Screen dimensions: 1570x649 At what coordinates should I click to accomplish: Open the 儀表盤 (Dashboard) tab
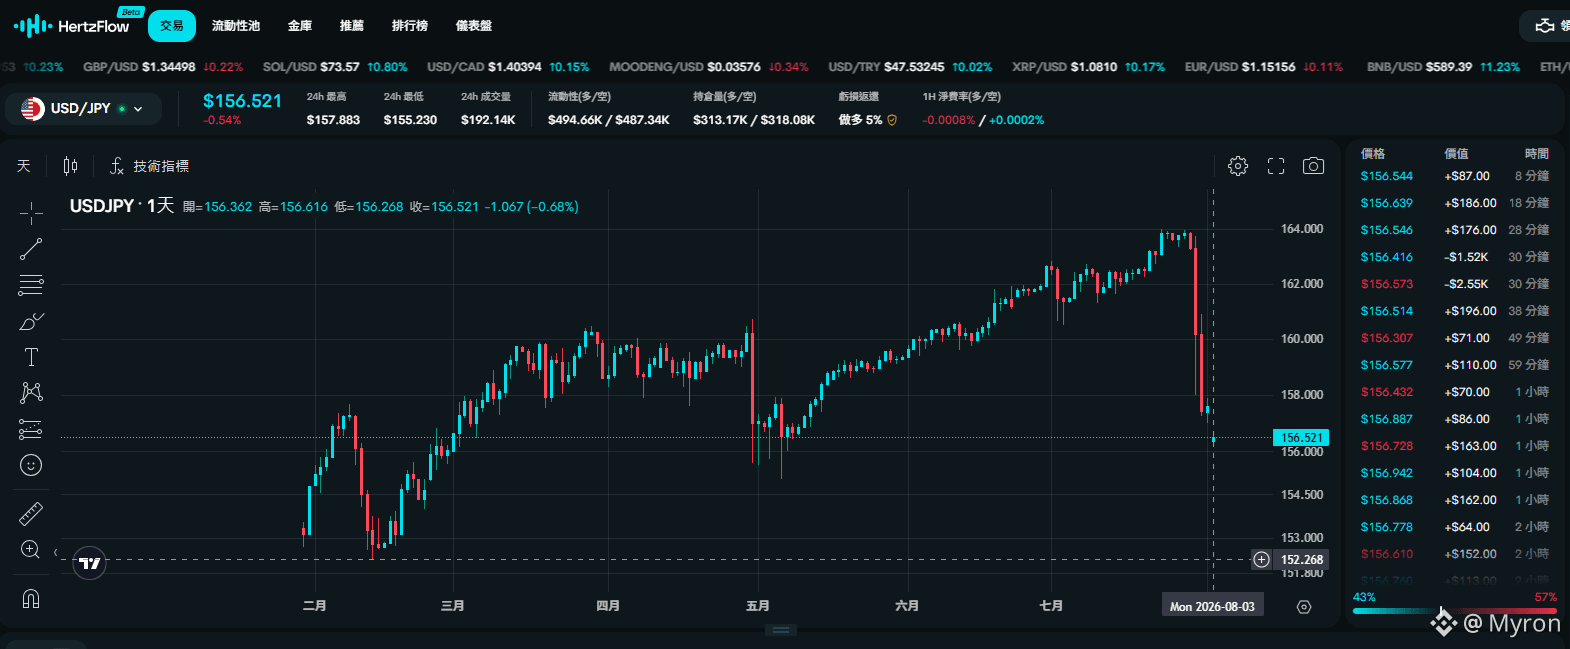click(474, 26)
